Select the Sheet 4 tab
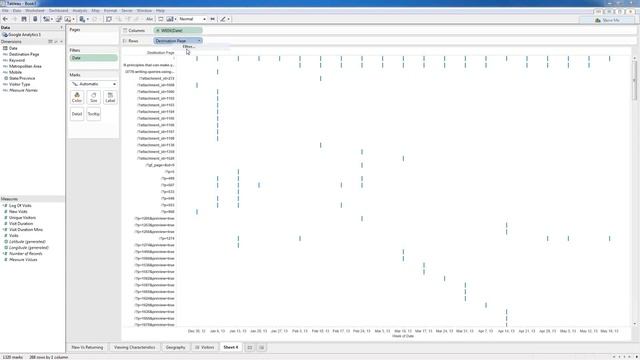640x360 pixels. (x=231, y=347)
